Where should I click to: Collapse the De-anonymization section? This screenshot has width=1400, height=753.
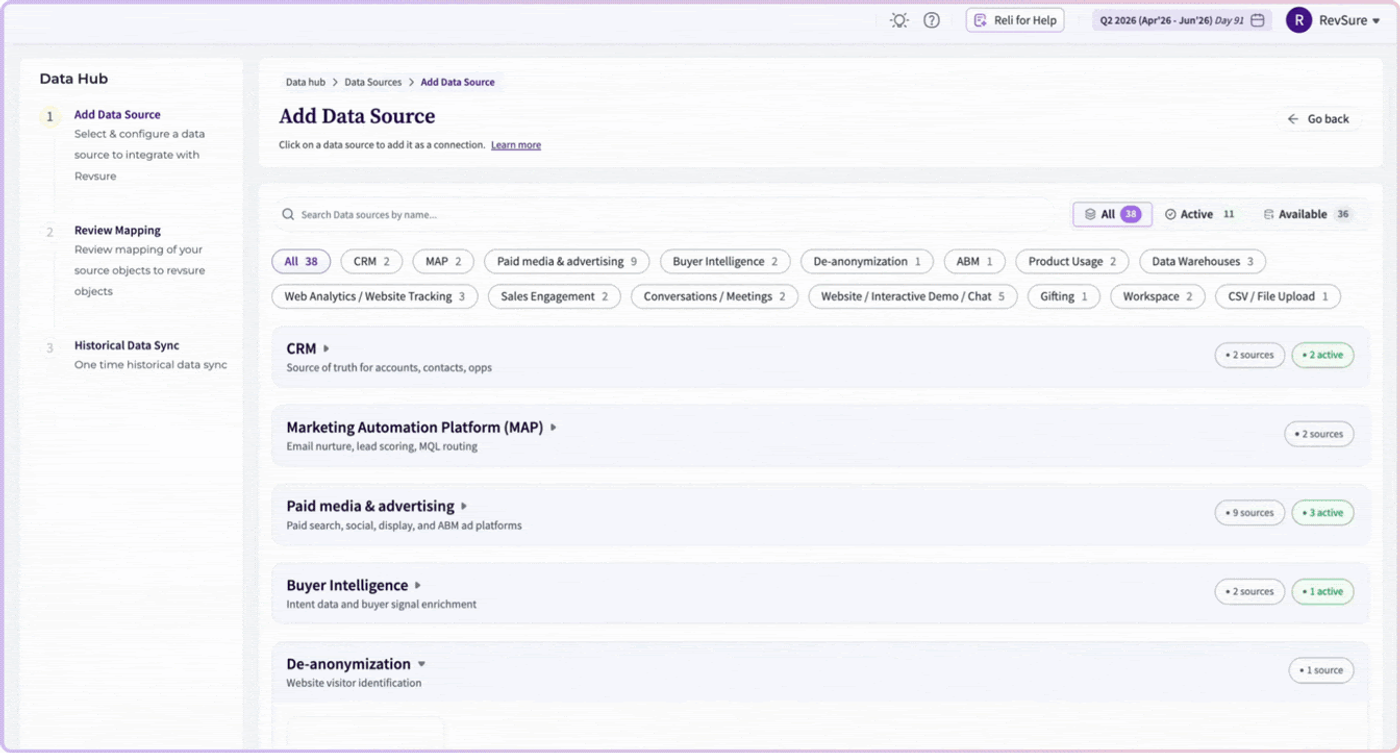coord(421,664)
